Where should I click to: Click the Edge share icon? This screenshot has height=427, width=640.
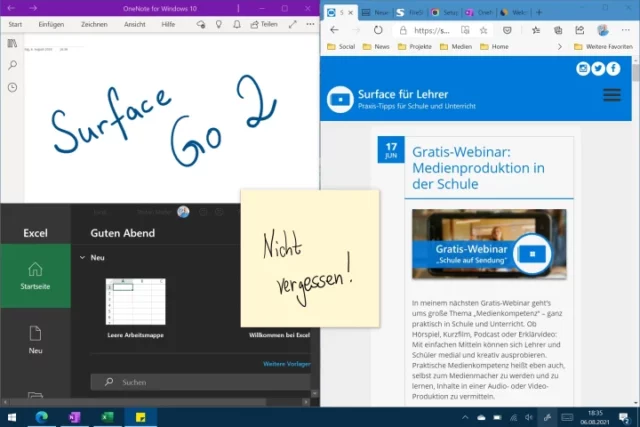point(580,30)
